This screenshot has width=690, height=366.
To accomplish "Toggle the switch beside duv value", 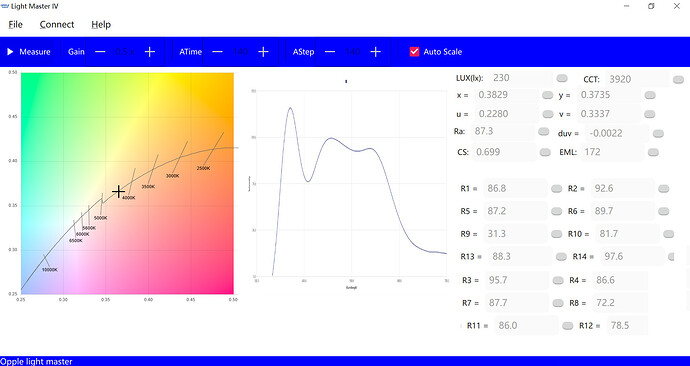I will point(658,134).
